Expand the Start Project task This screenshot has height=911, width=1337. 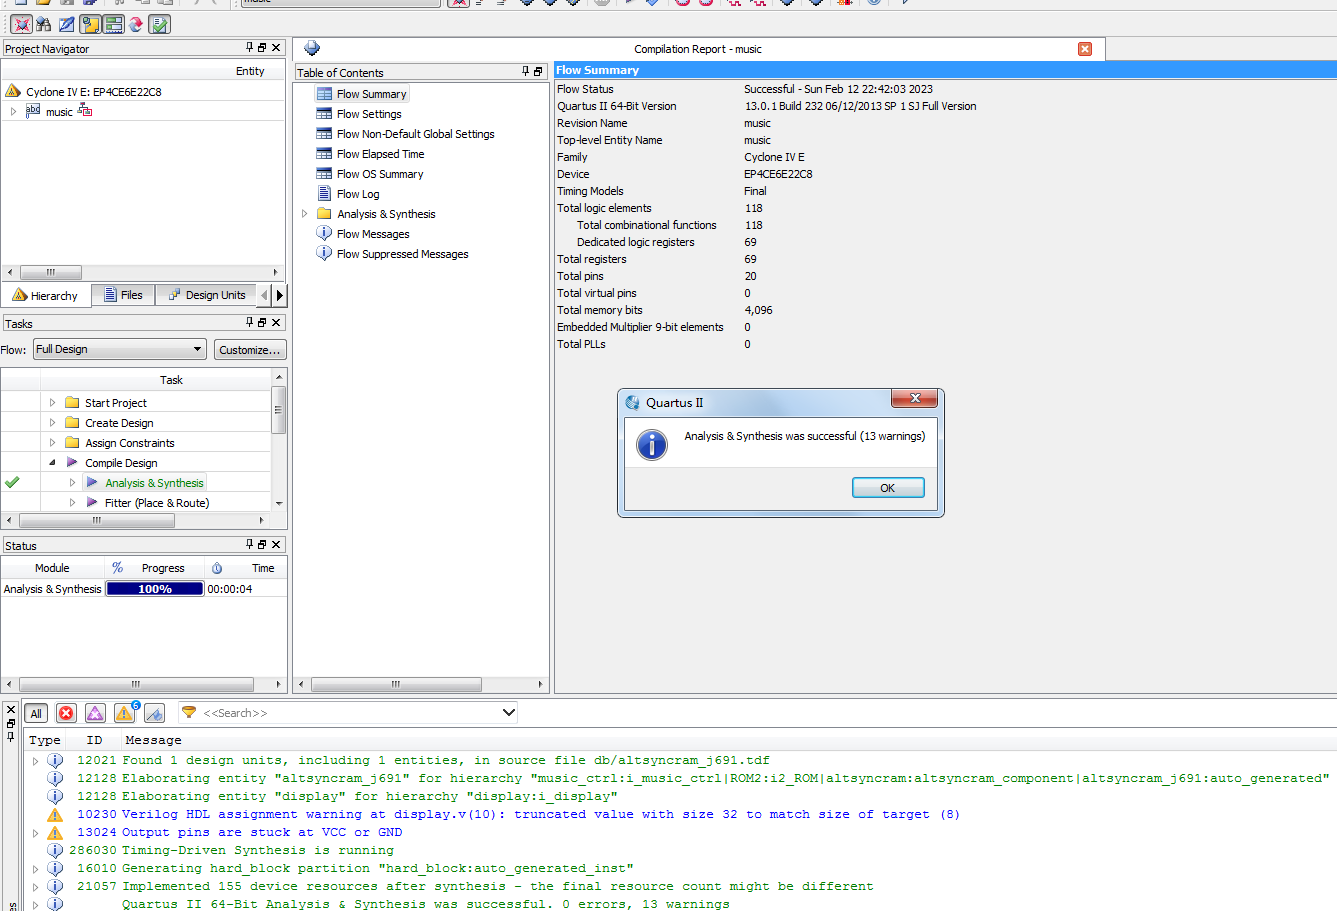(x=52, y=403)
